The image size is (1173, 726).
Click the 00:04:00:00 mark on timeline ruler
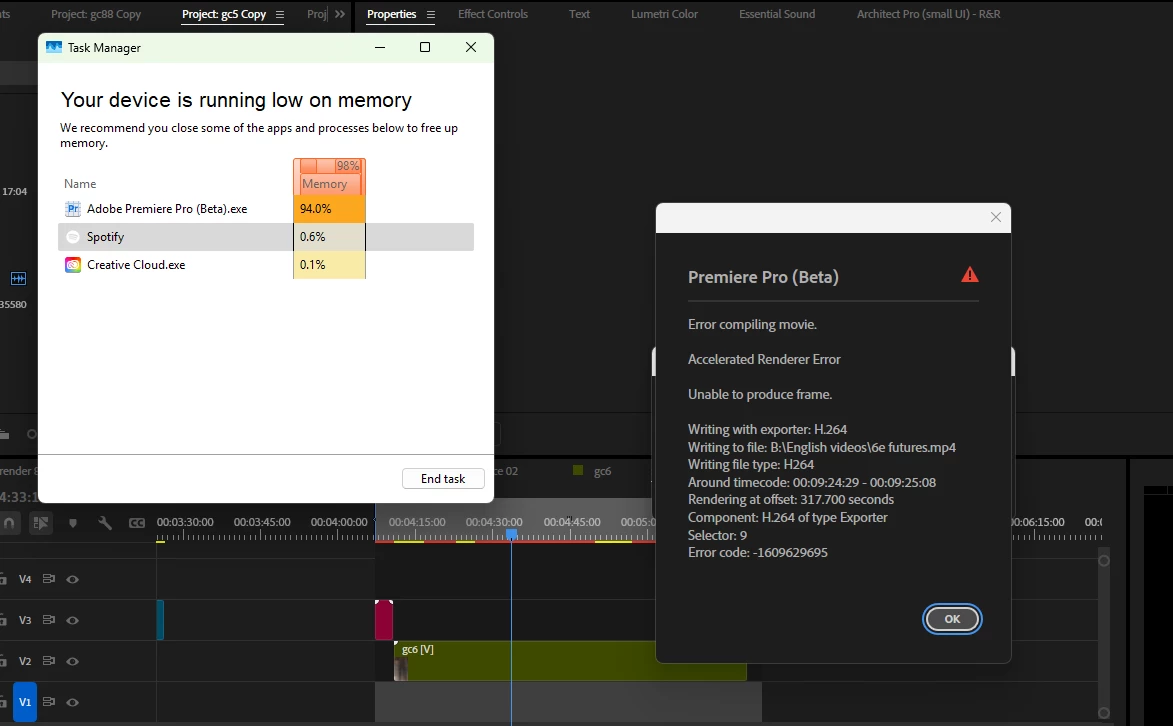coord(339,522)
